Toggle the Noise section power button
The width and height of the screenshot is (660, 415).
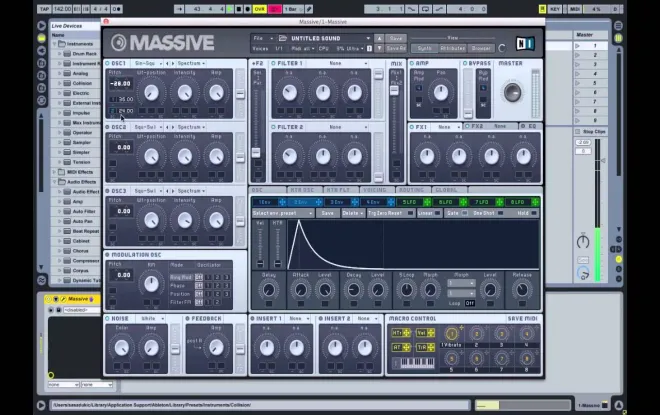(x=108, y=319)
